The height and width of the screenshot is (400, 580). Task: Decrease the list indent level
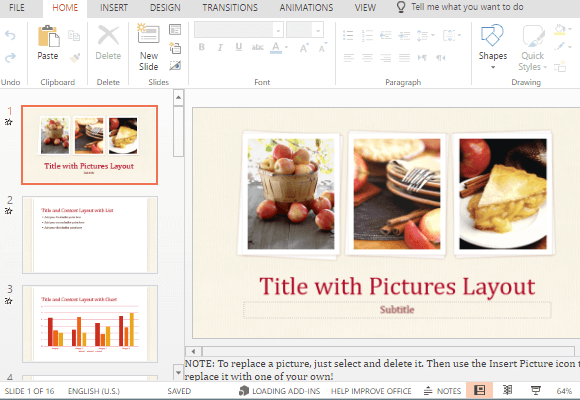(385, 36)
